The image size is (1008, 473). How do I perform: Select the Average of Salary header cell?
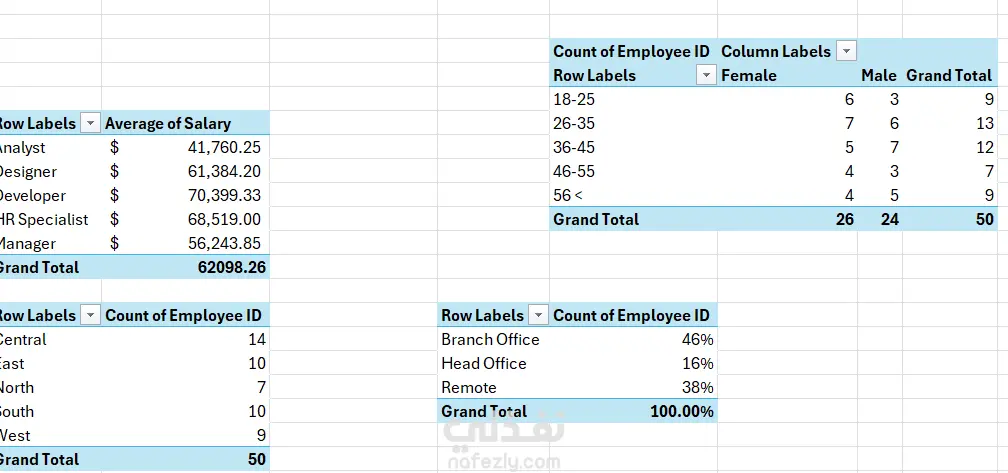(x=185, y=123)
